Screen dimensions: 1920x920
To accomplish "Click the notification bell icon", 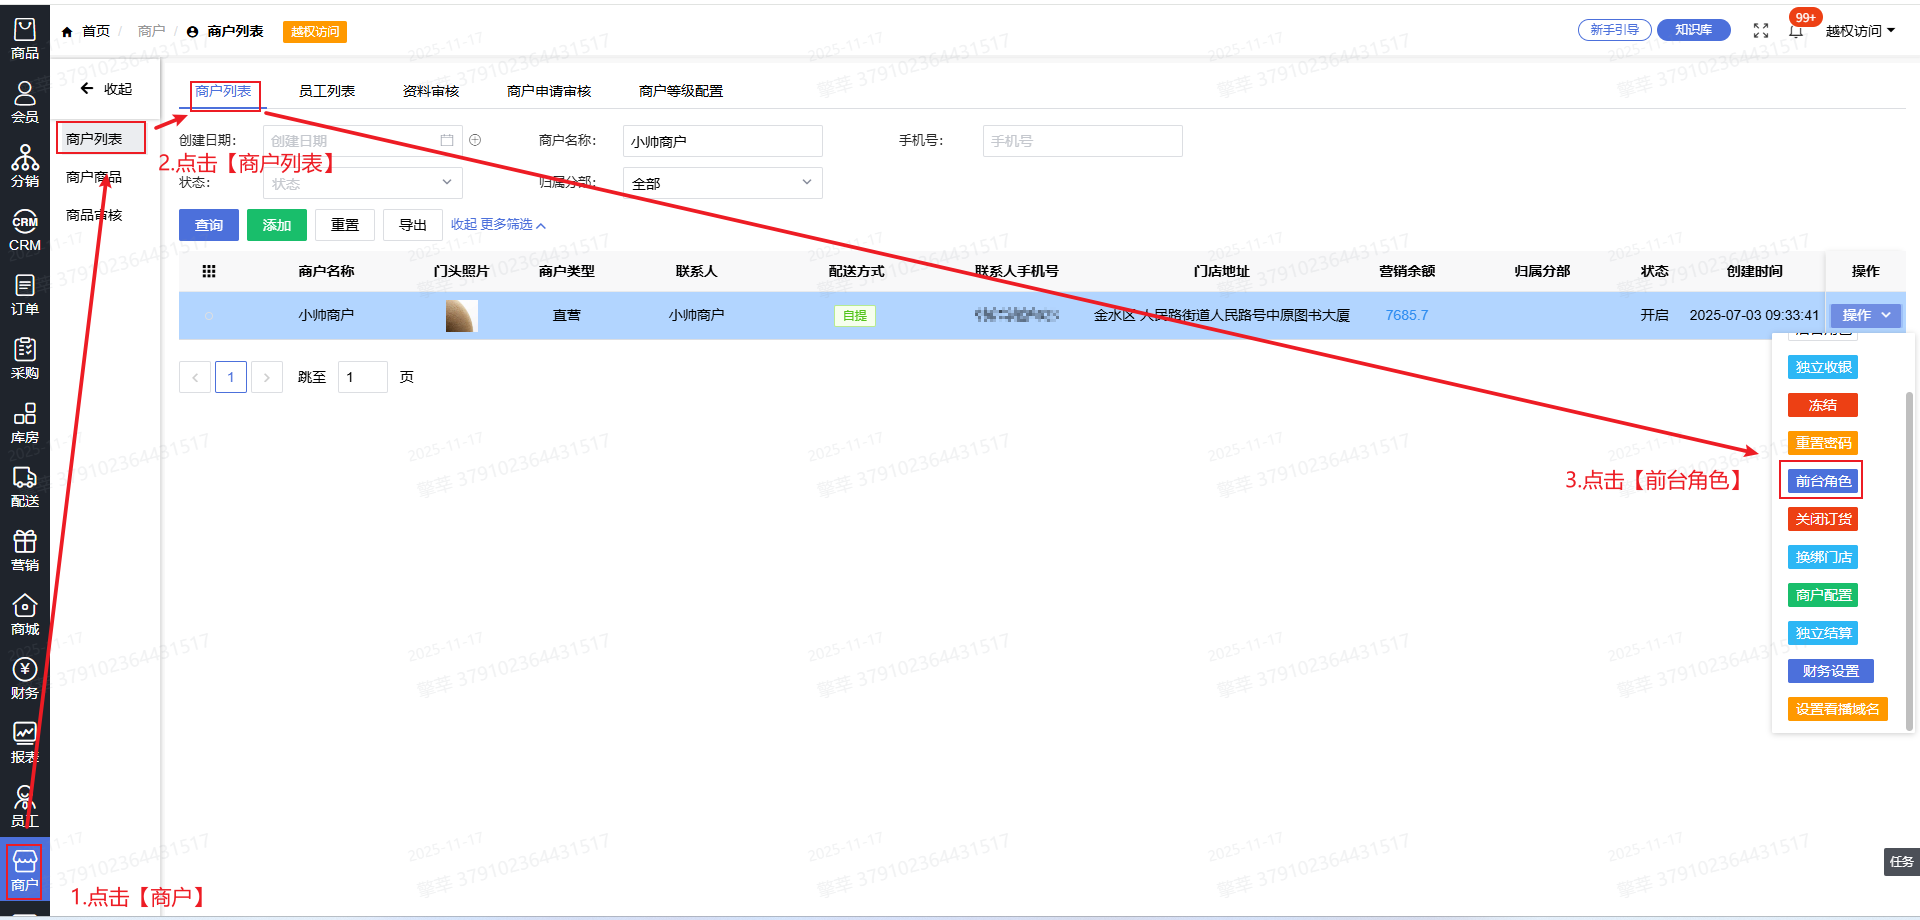I will click(x=1796, y=31).
